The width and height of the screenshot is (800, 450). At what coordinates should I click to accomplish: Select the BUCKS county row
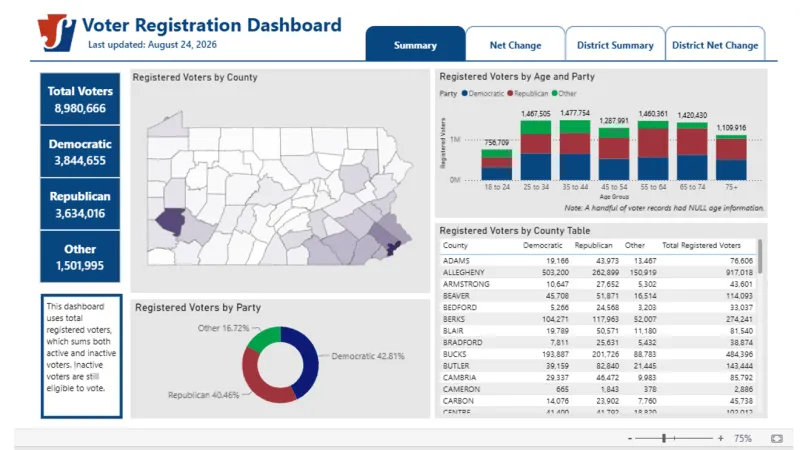[x=598, y=354]
